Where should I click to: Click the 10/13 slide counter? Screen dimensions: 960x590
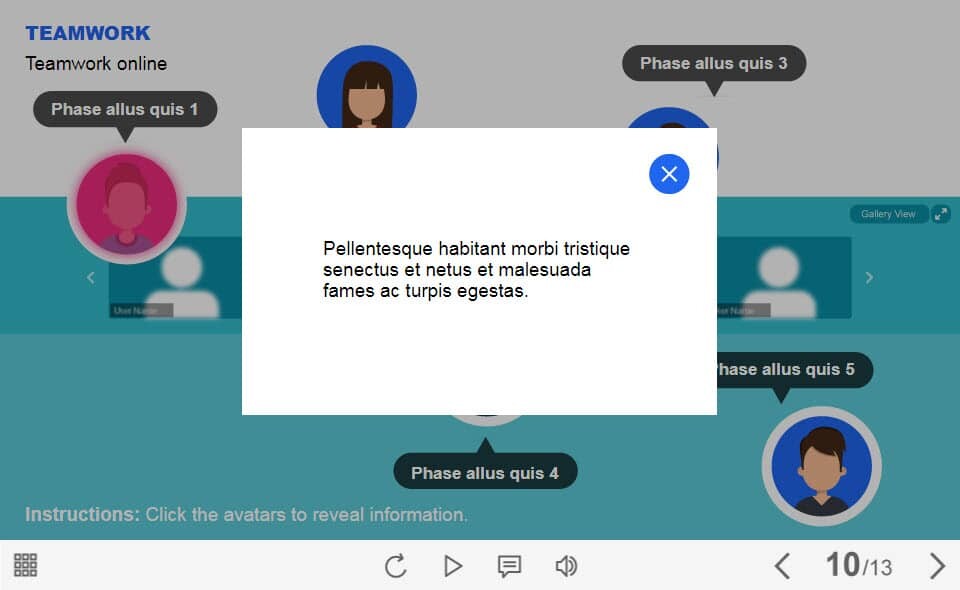(858, 566)
